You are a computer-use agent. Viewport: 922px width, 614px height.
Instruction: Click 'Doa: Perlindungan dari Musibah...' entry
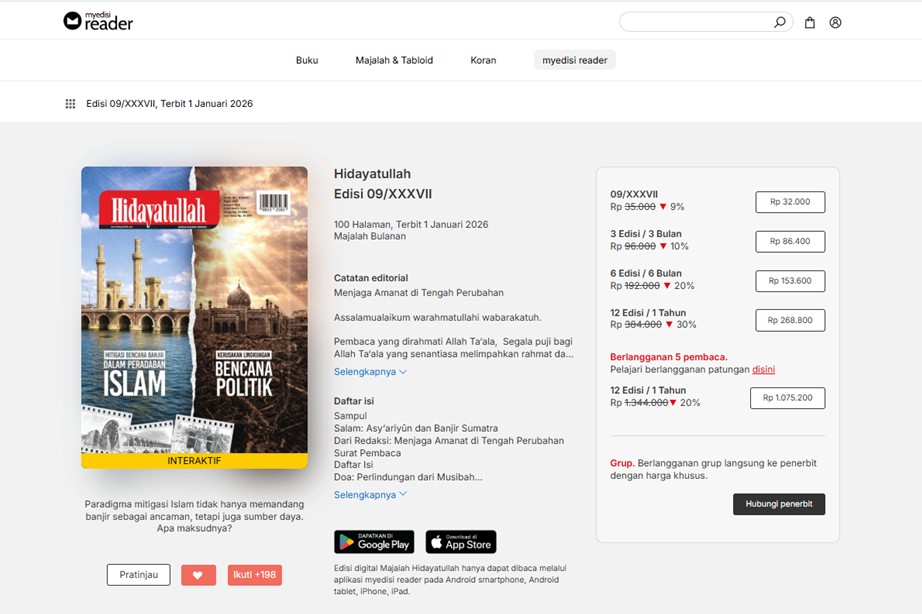pyautogui.click(x=408, y=477)
